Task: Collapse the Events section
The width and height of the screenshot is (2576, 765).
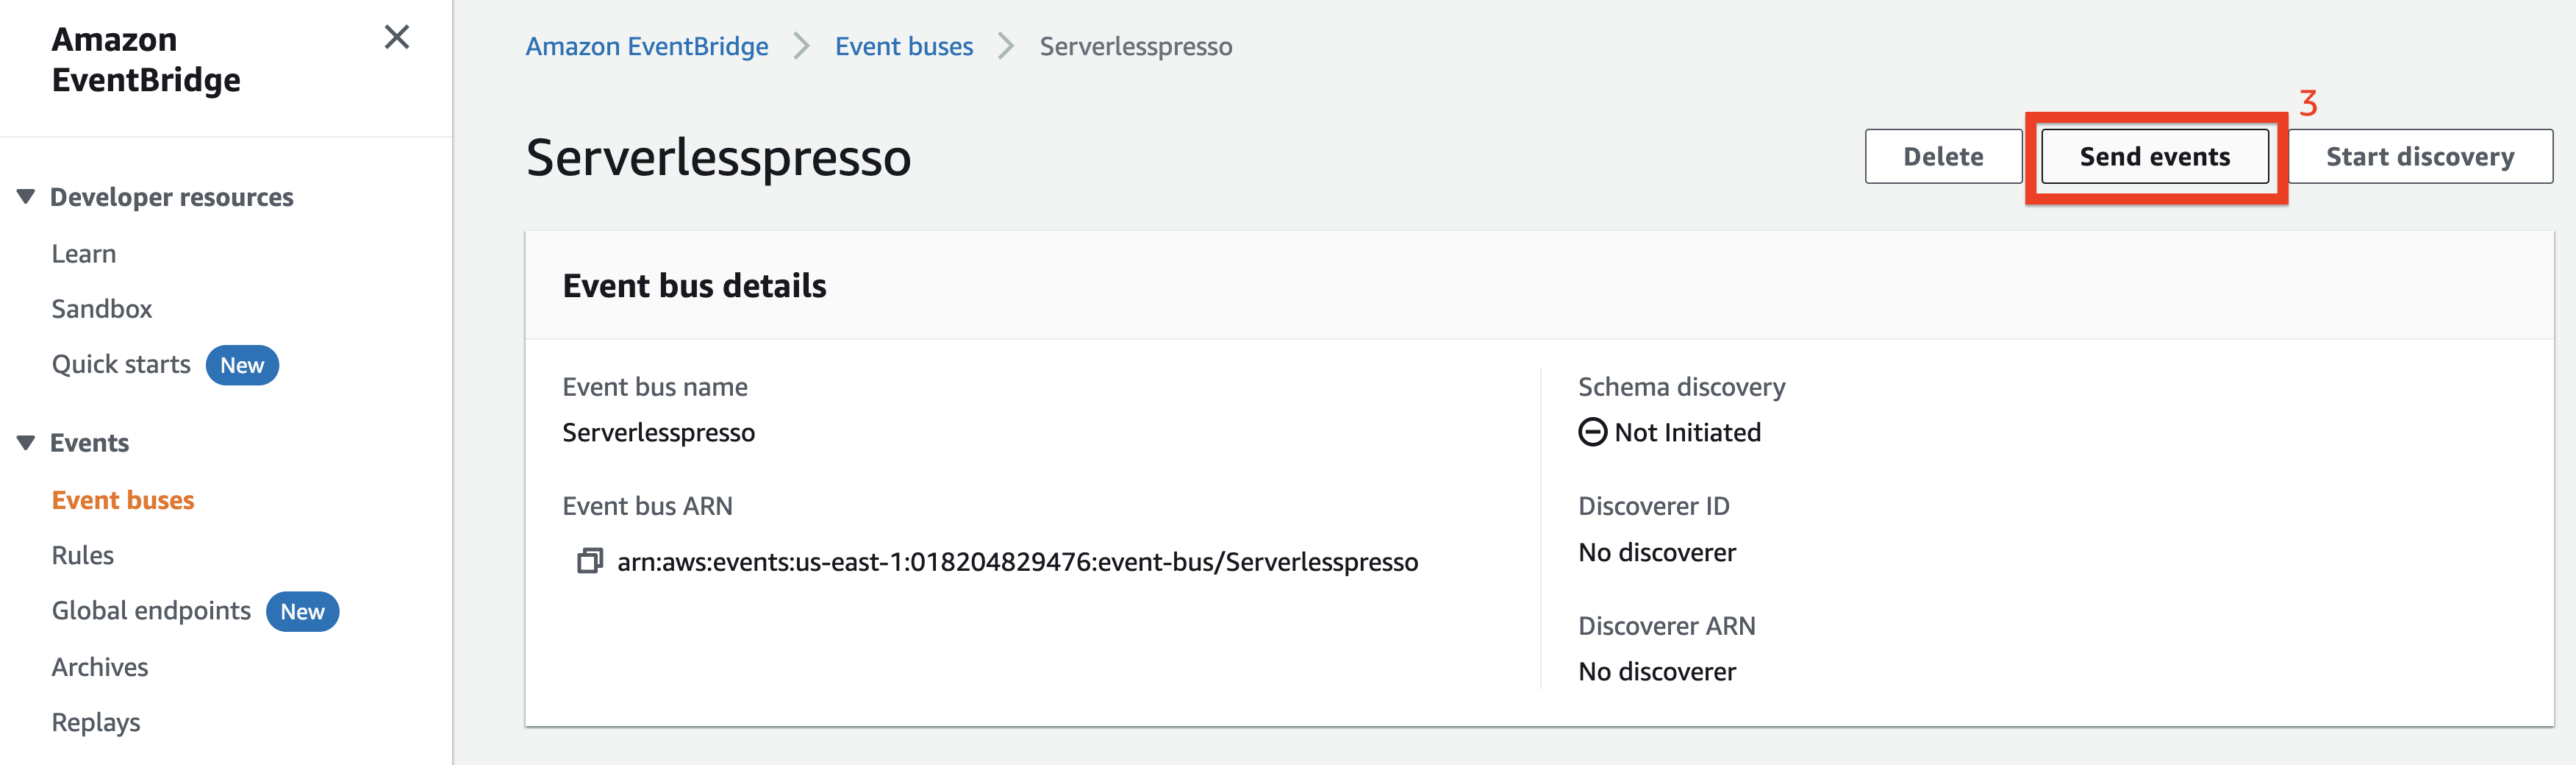Action: [x=26, y=443]
